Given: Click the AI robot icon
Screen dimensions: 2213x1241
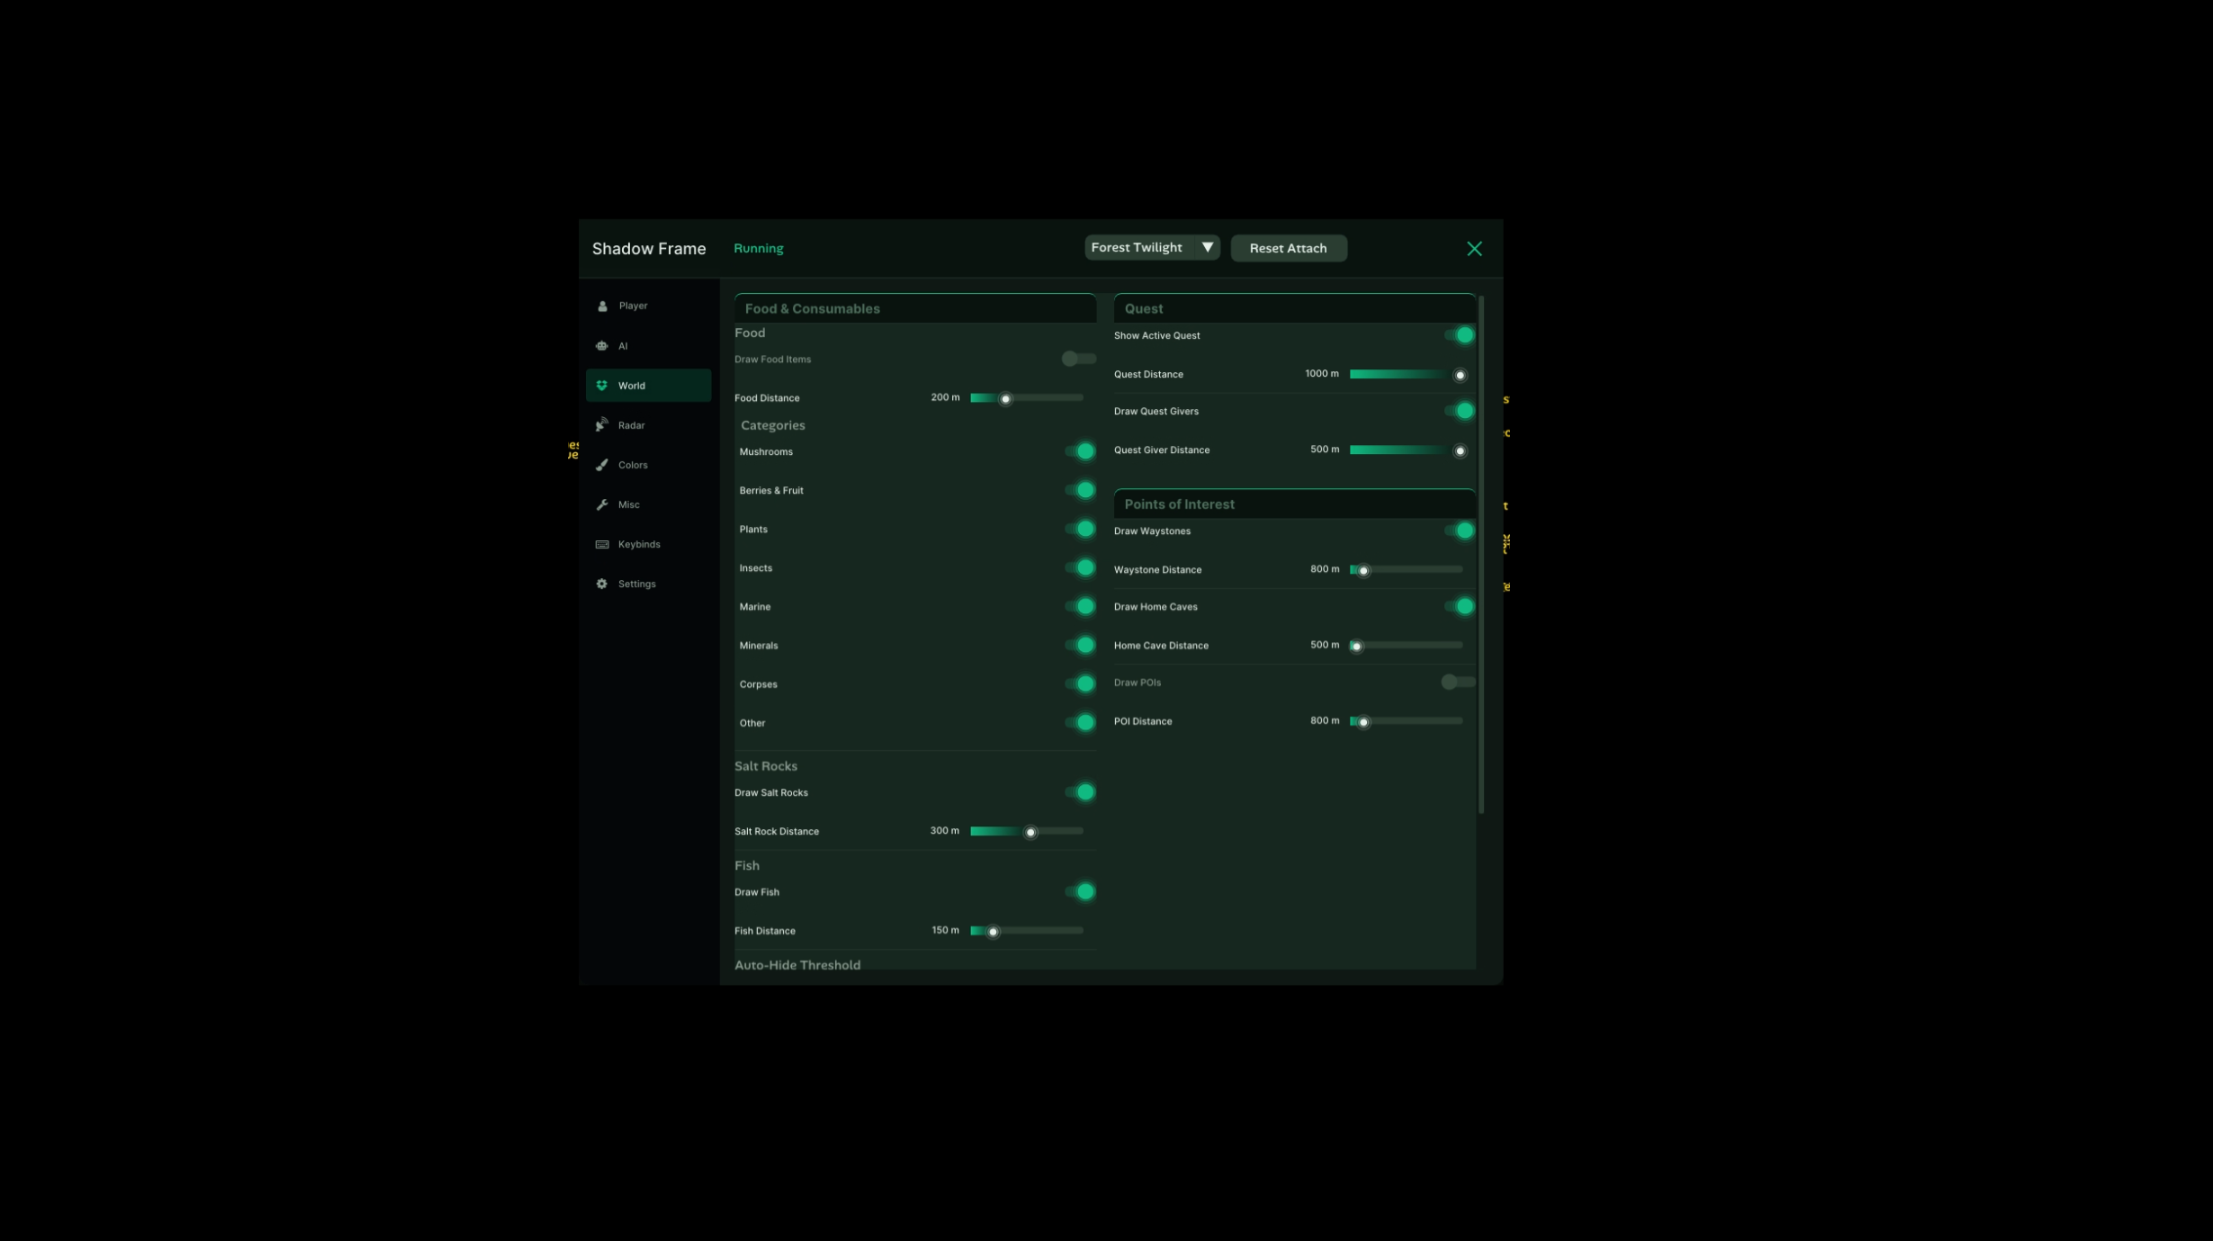Looking at the screenshot, I should 602,346.
